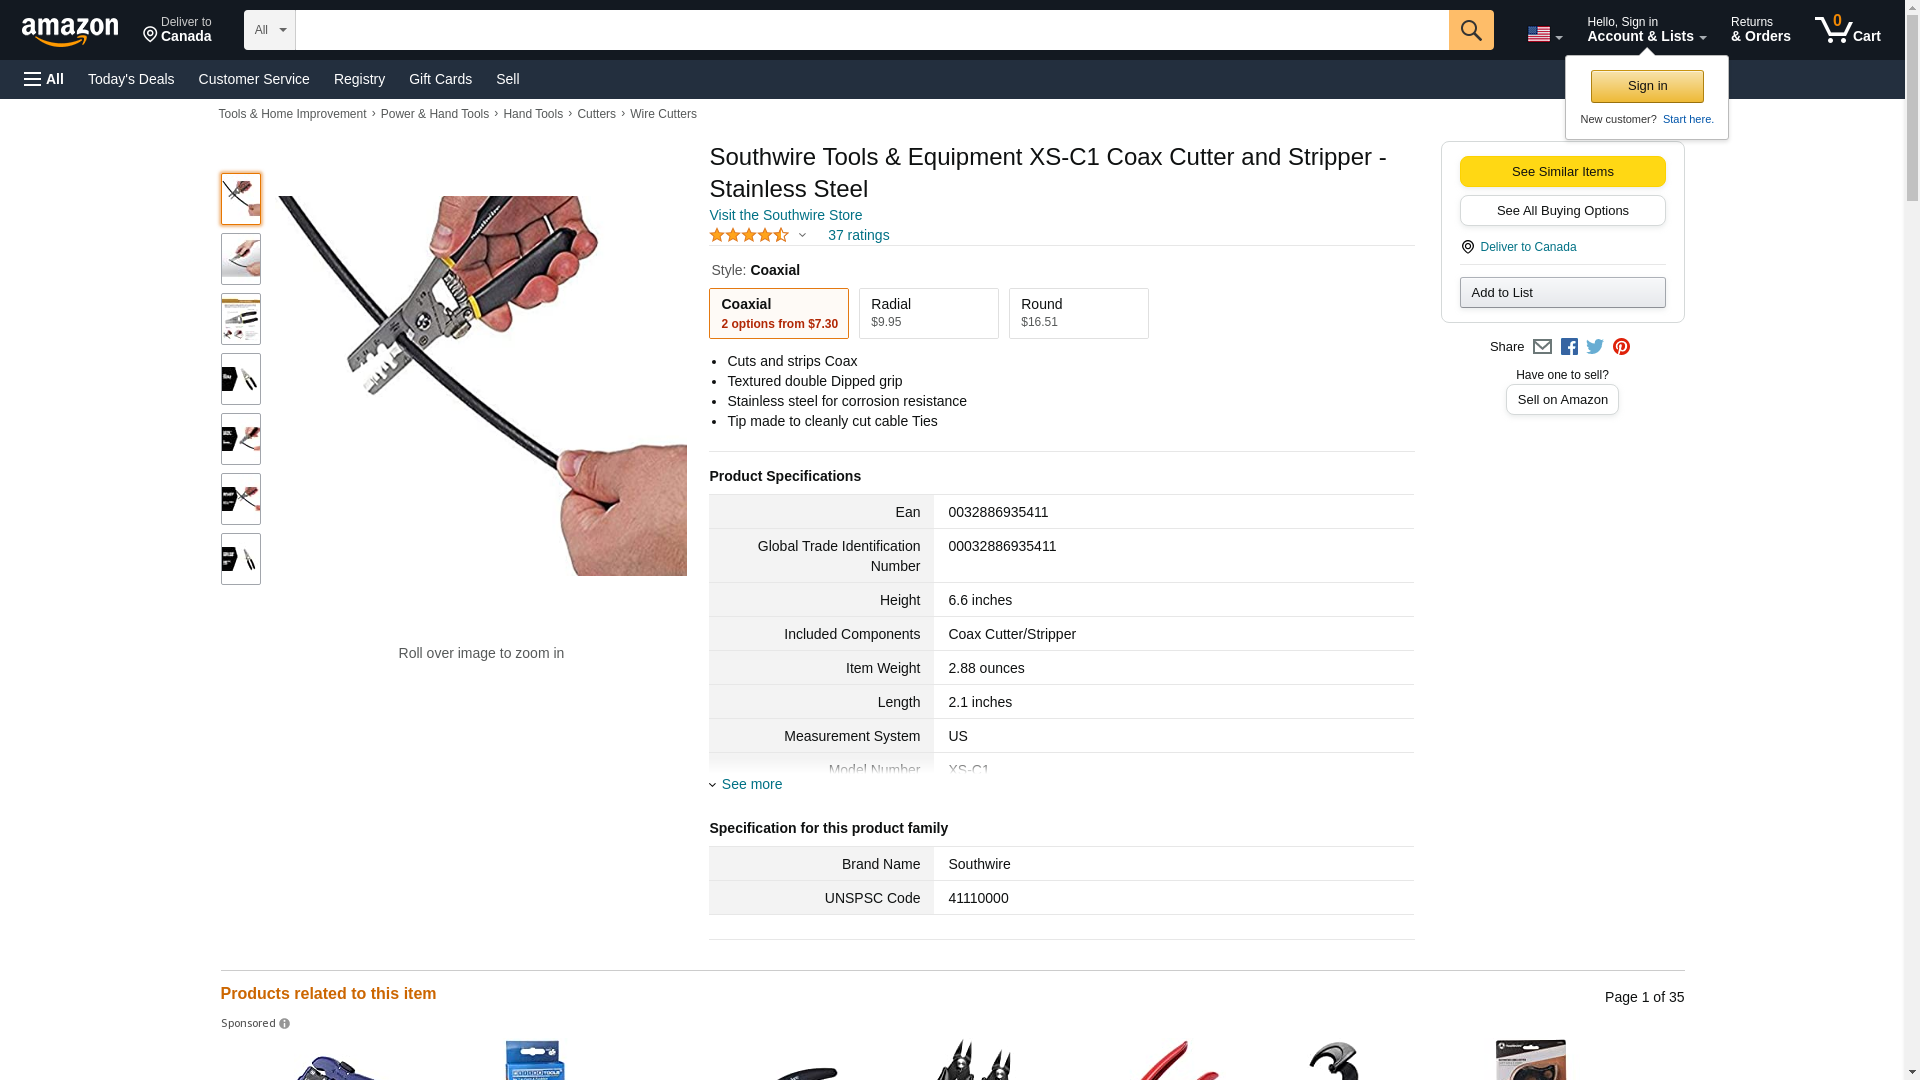Share product via the email envelope icon
The image size is (1920, 1080).
pos(1542,347)
